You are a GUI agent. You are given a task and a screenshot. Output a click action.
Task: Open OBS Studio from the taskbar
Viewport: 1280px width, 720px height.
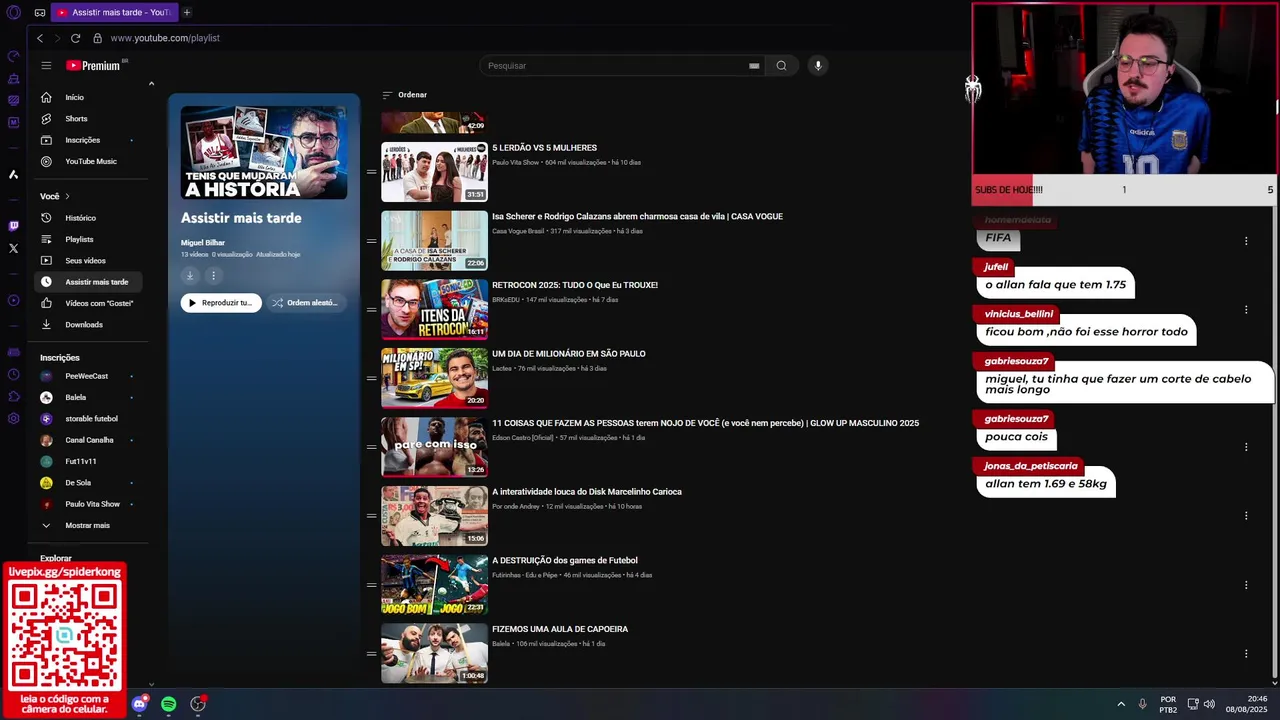198,704
